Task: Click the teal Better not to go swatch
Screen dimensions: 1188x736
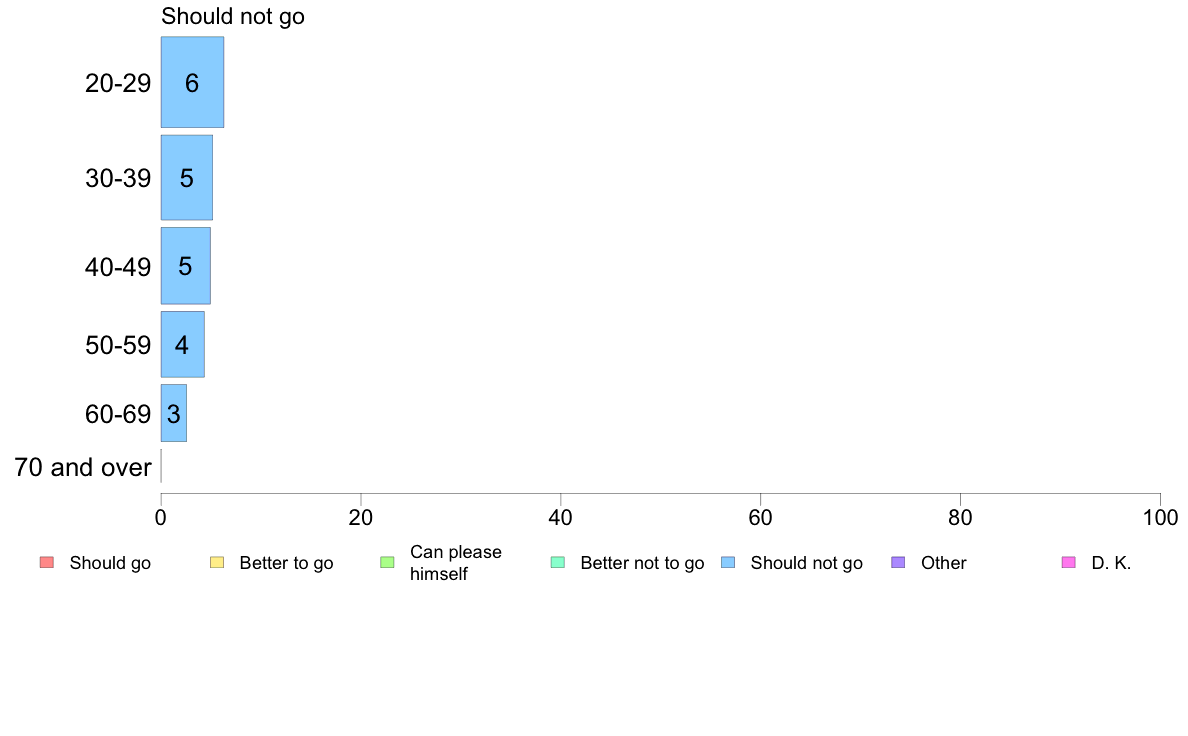Action: pyautogui.click(x=558, y=562)
